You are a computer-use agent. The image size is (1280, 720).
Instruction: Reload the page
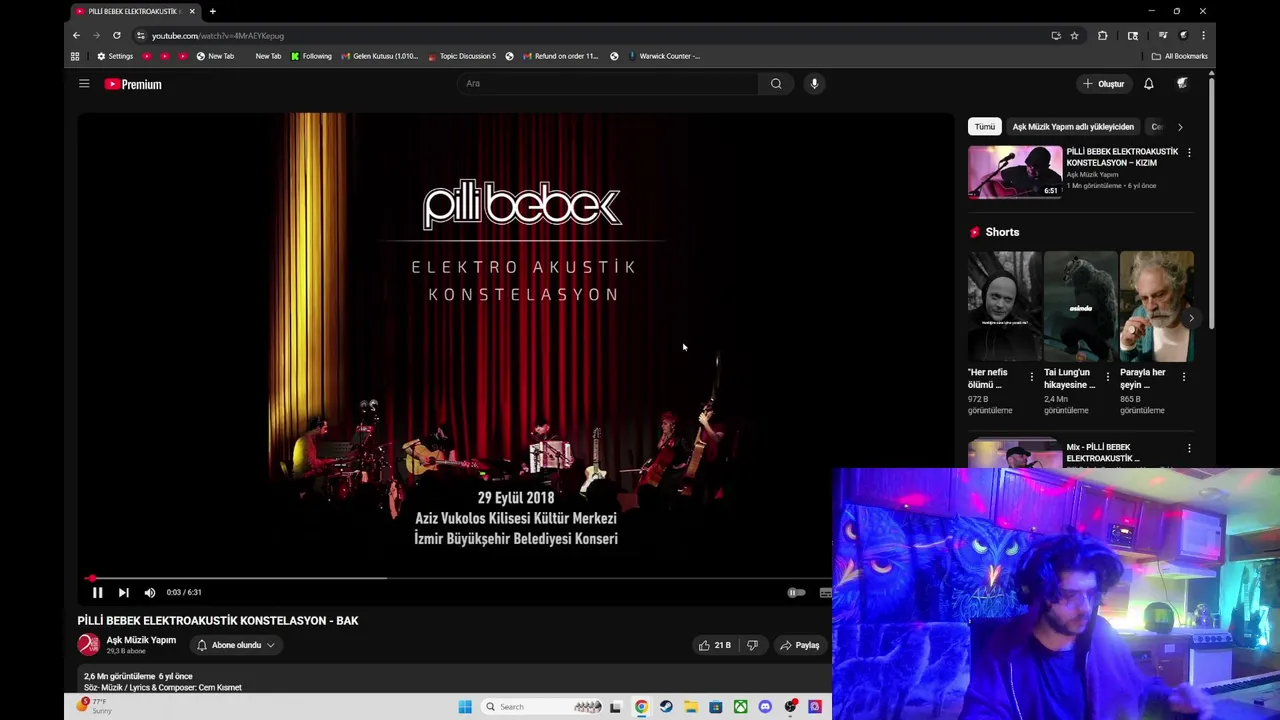(x=116, y=35)
